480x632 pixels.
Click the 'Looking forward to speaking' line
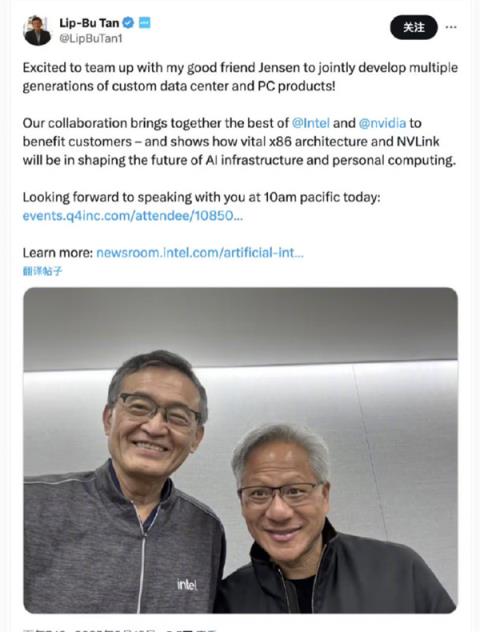click(202, 198)
